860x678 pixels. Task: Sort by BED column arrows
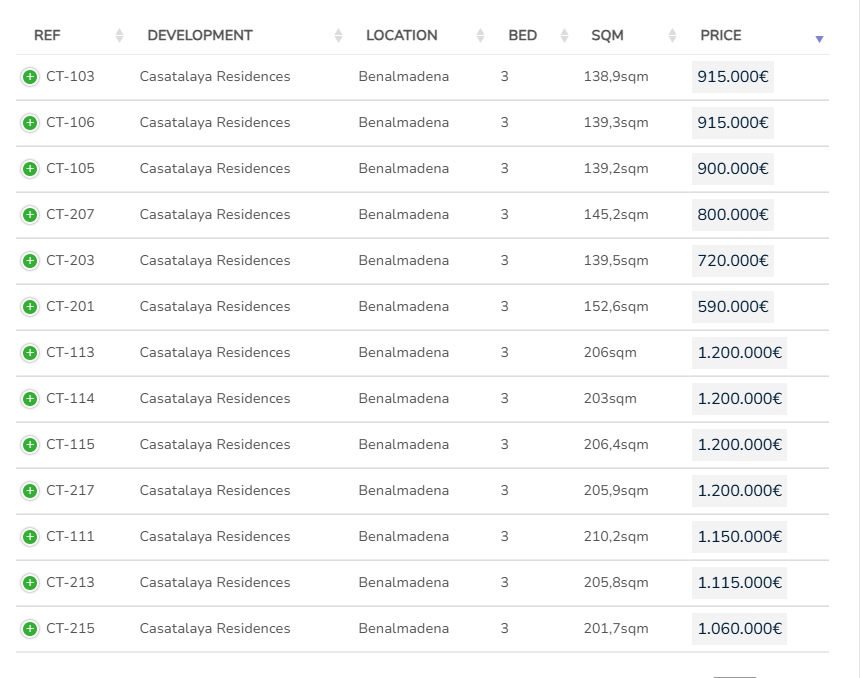click(x=564, y=36)
